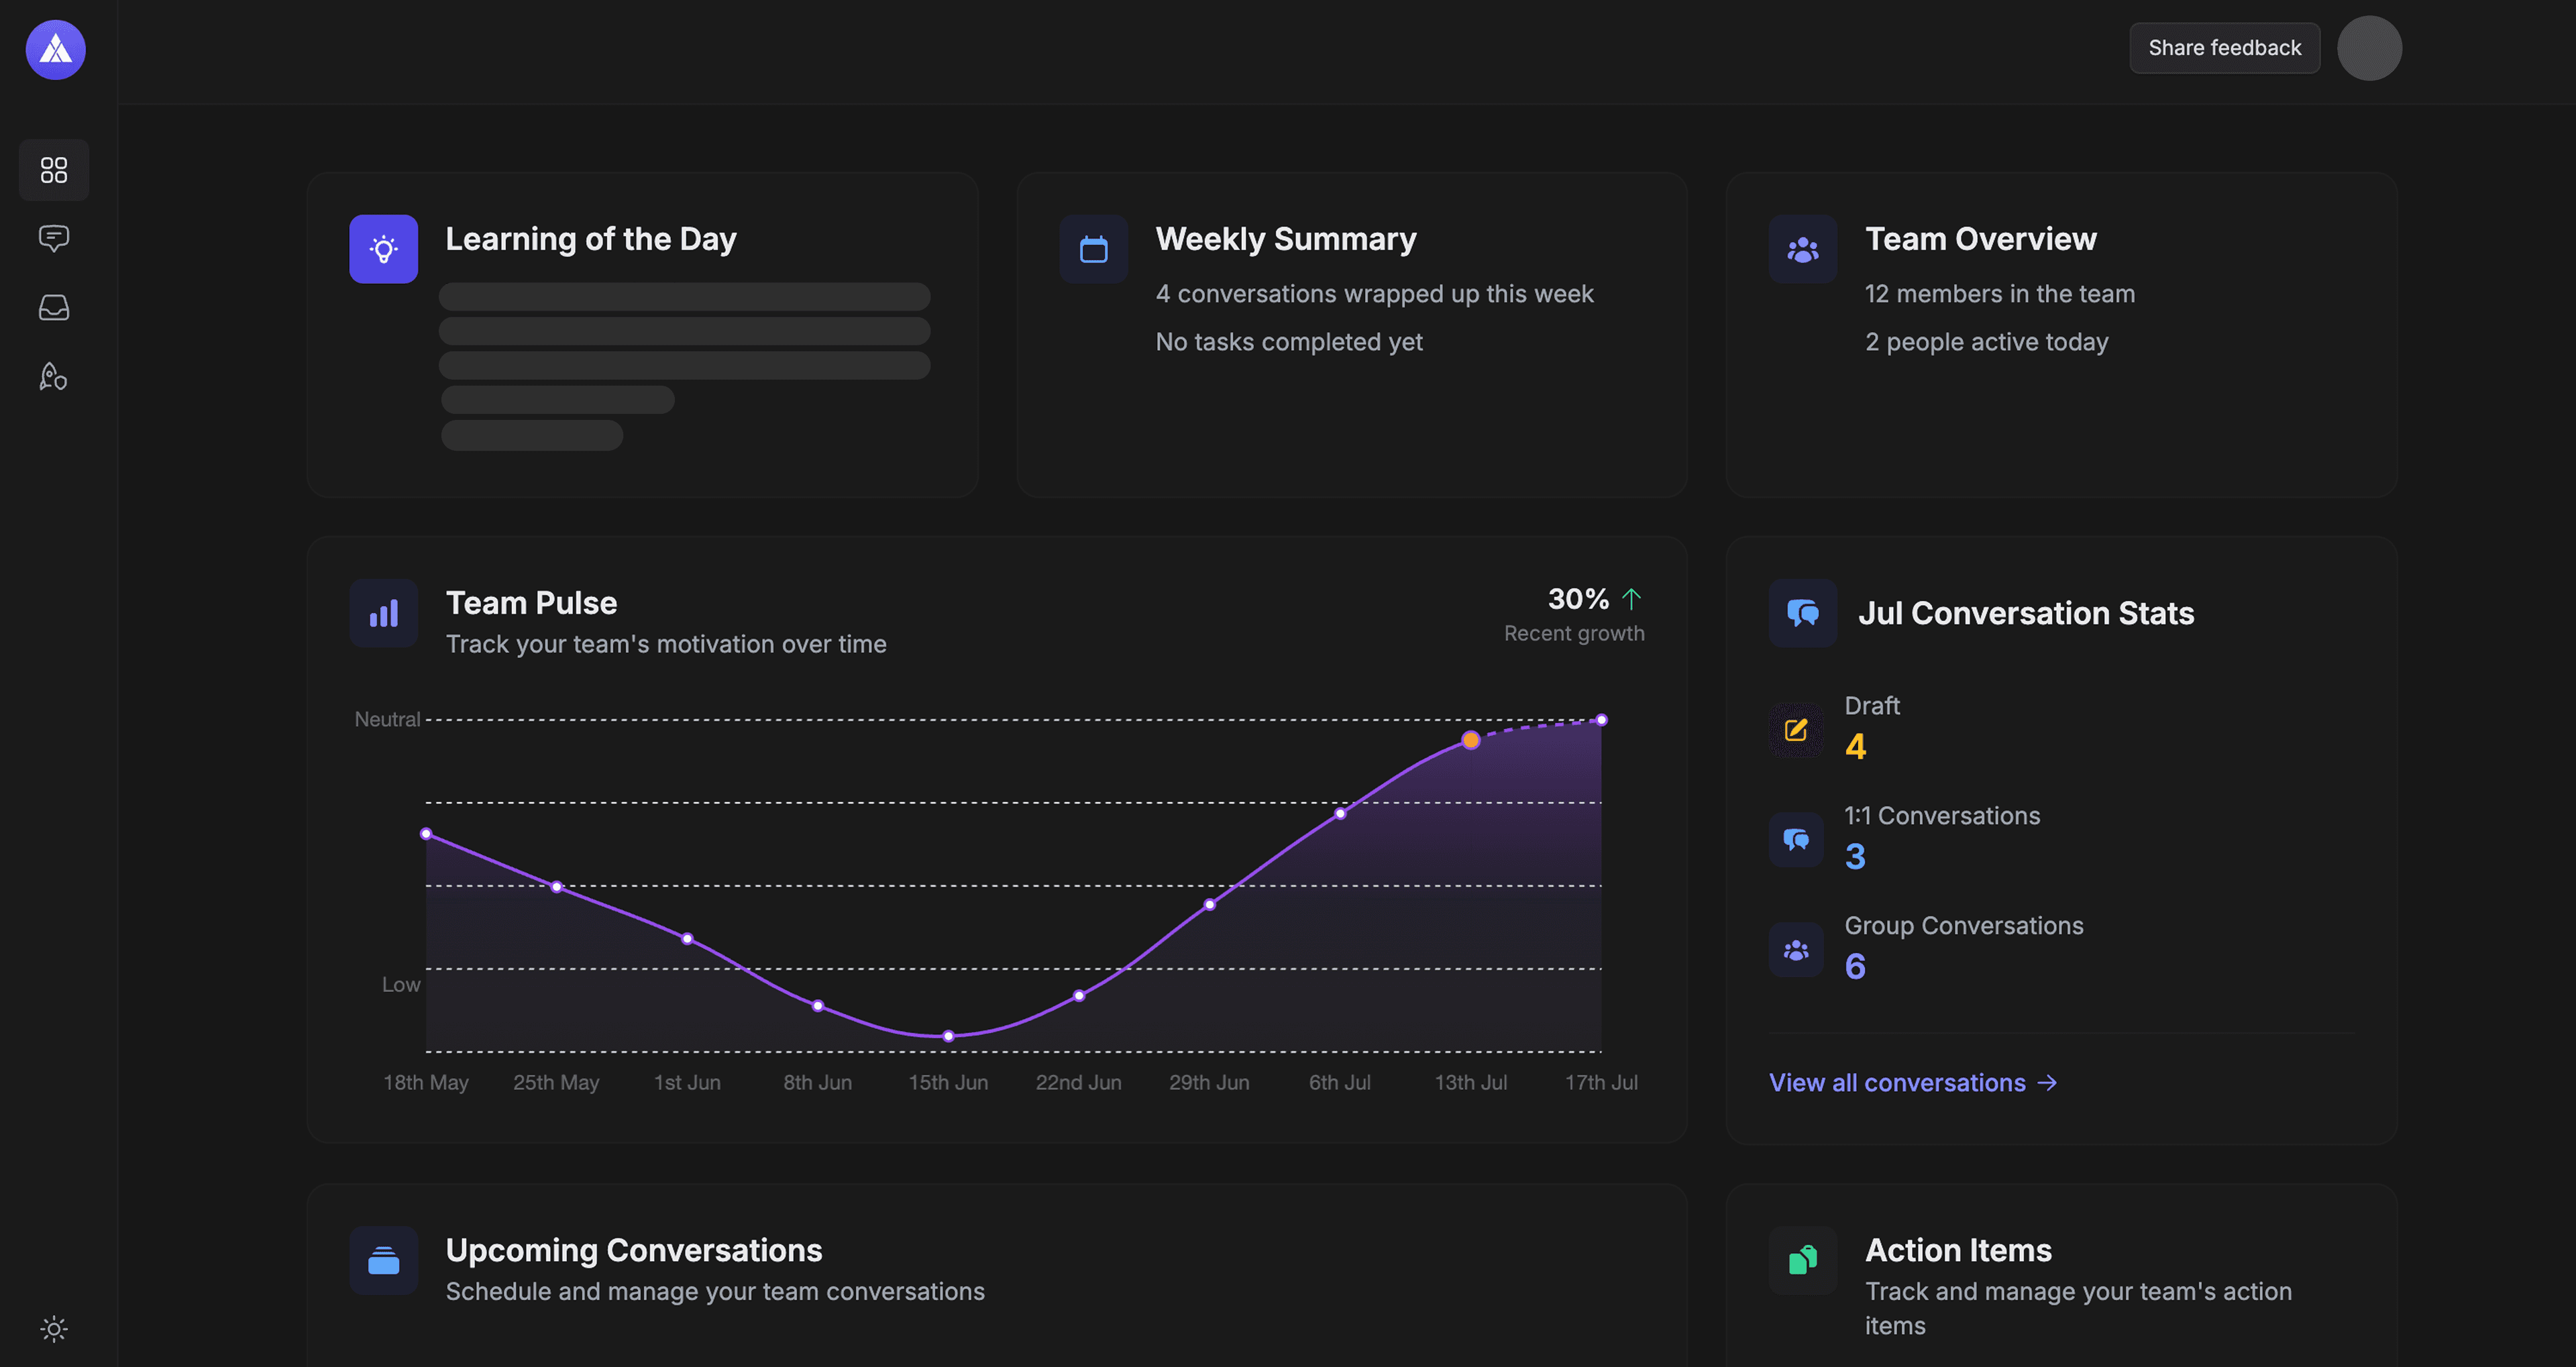Image resolution: width=2576 pixels, height=1367 pixels.
Task: Toggle light theme with sun icon
Action: 54,1328
